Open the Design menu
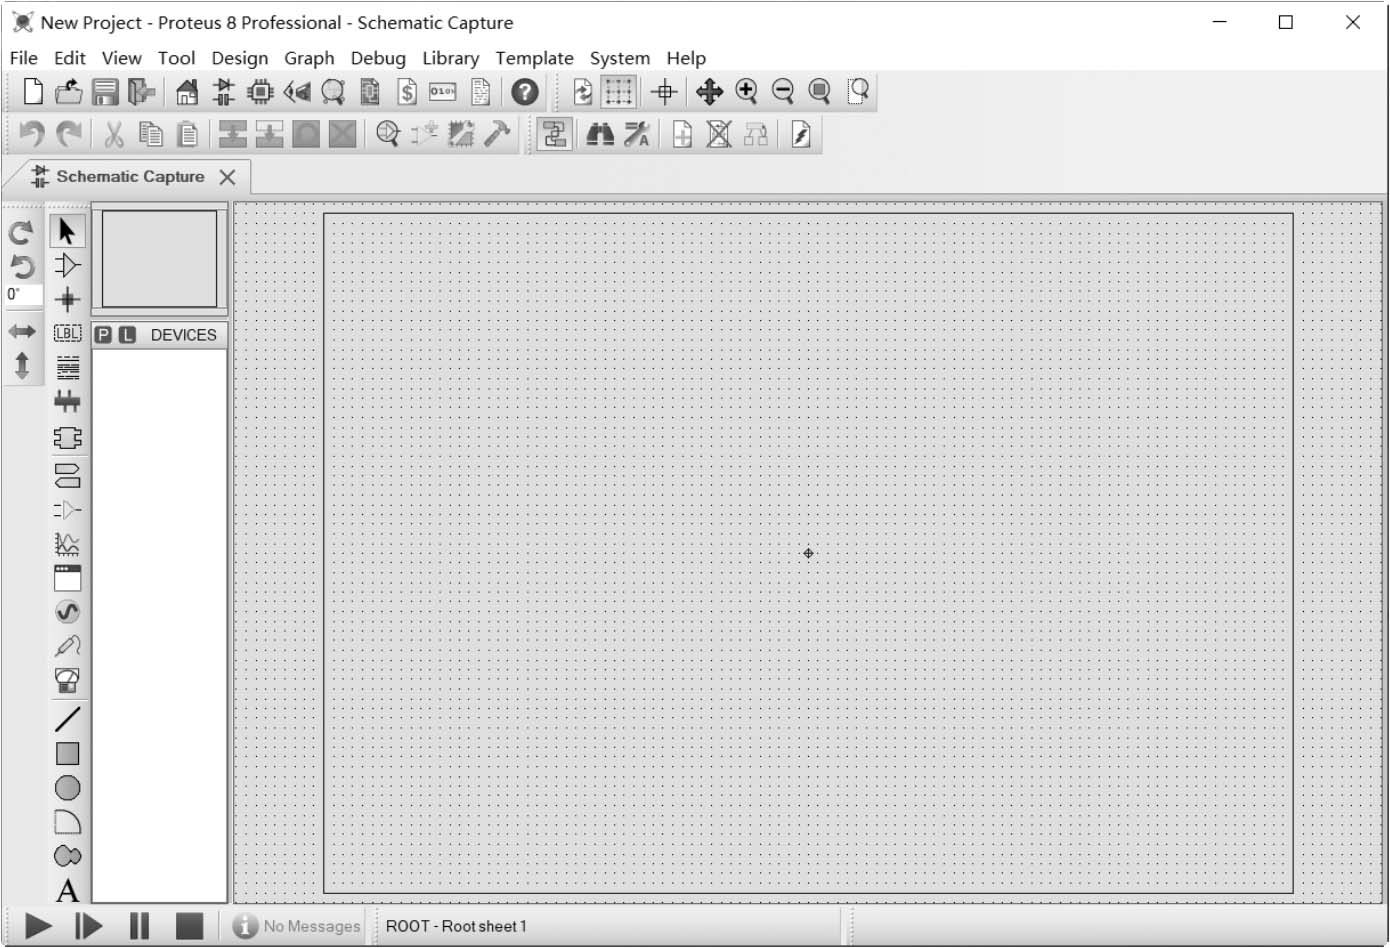Viewport: 1390px width, 948px height. [240, 58]
